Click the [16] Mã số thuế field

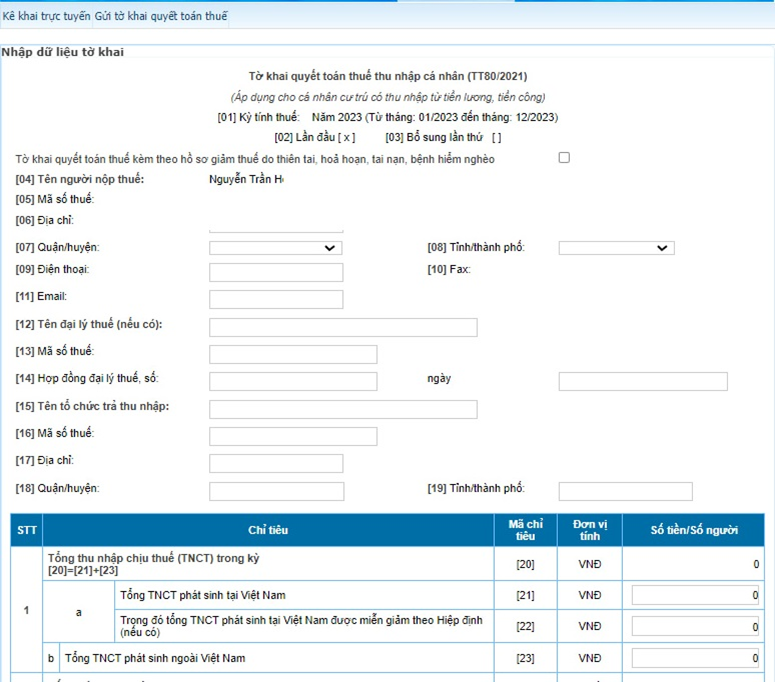pyautogui.click(x=293, y=436)
